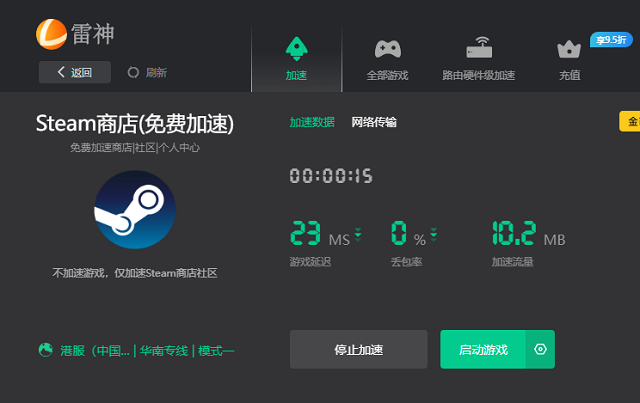Open the 充值 crown tab

tap(569, 60)
